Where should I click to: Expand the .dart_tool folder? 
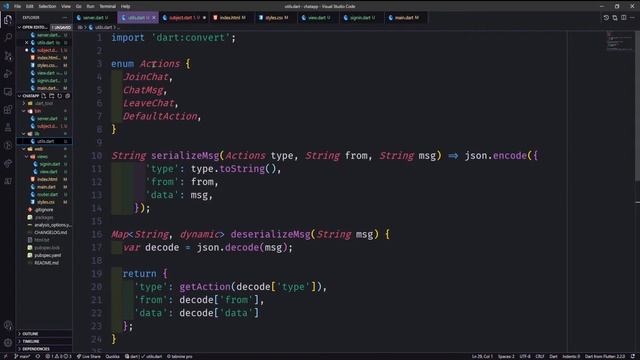point(44,103)
